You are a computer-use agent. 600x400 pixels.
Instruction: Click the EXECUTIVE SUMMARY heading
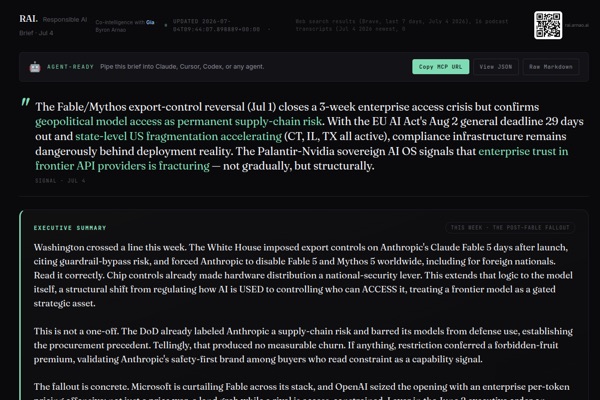[70, 228]
